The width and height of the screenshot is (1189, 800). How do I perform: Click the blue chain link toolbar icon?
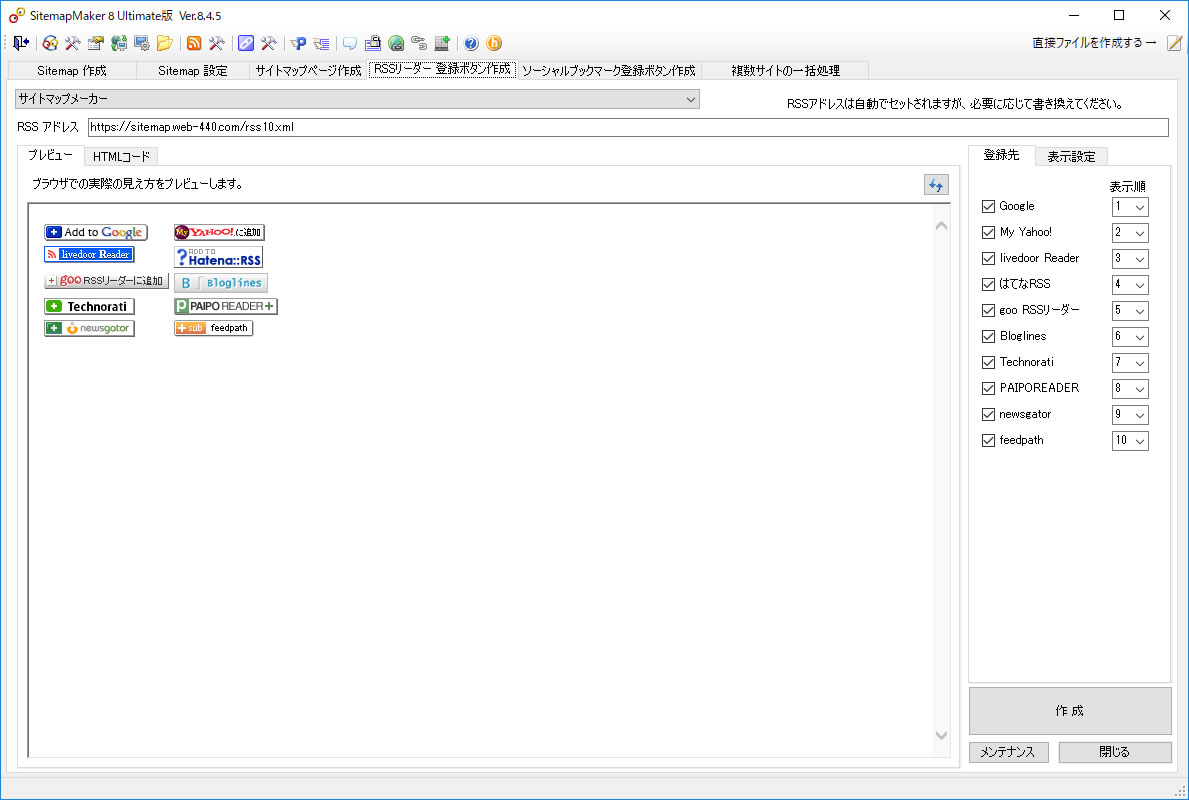pos(246,43)
